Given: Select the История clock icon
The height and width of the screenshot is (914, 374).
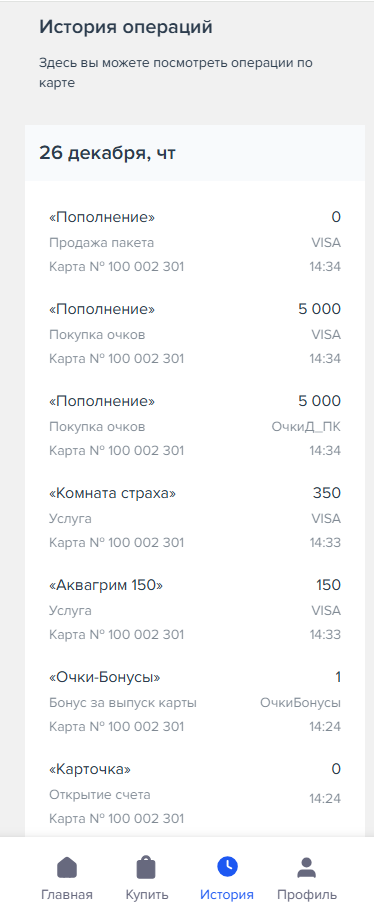Looking at the screenshot, I should pos(227,867).
